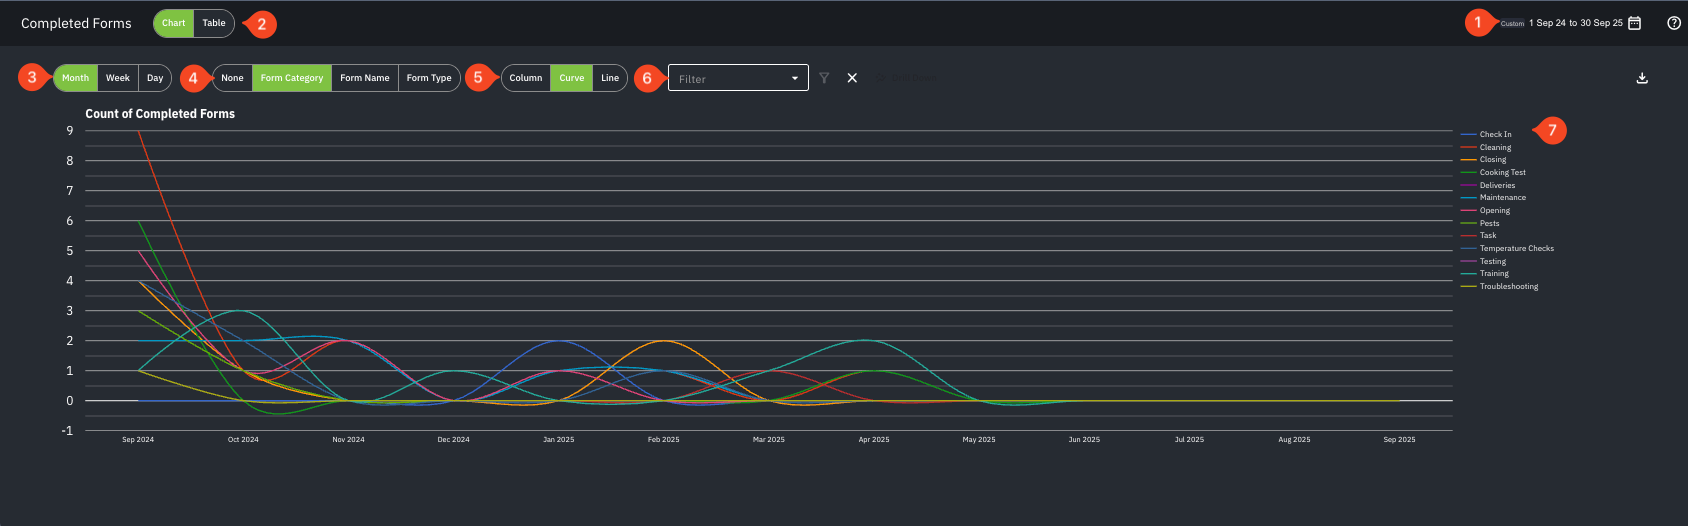The image size is (1688, 526).
Task: Click the Aug 2025 axis label
Action: click(x=1294, y=439)
